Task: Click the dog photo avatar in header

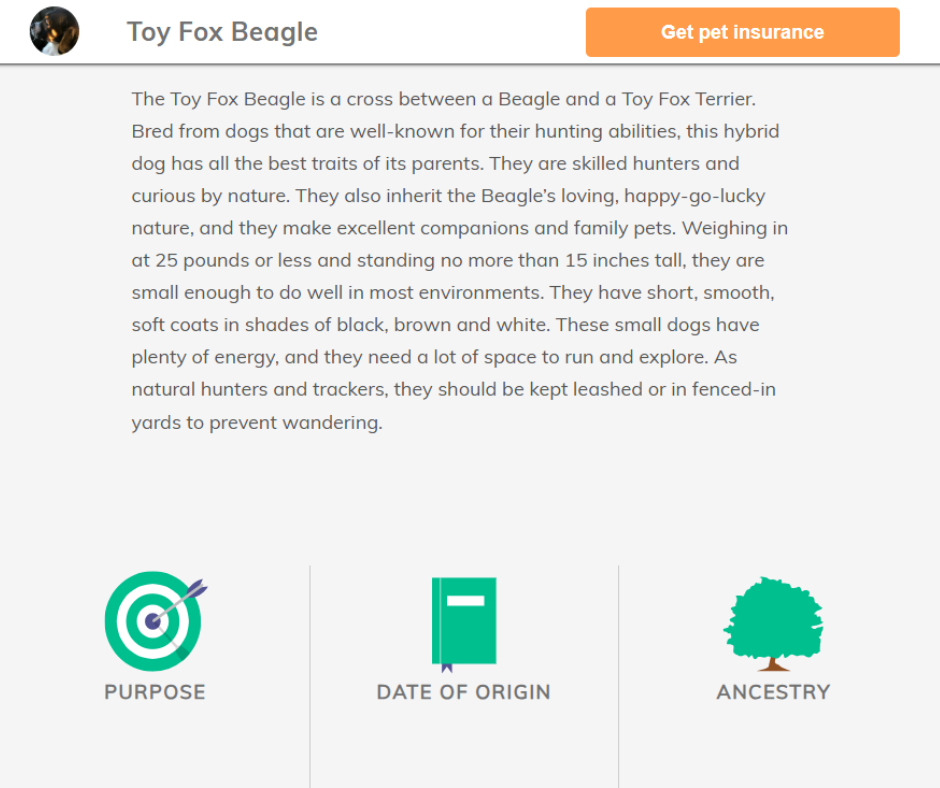Action: (x=54, y=32)
